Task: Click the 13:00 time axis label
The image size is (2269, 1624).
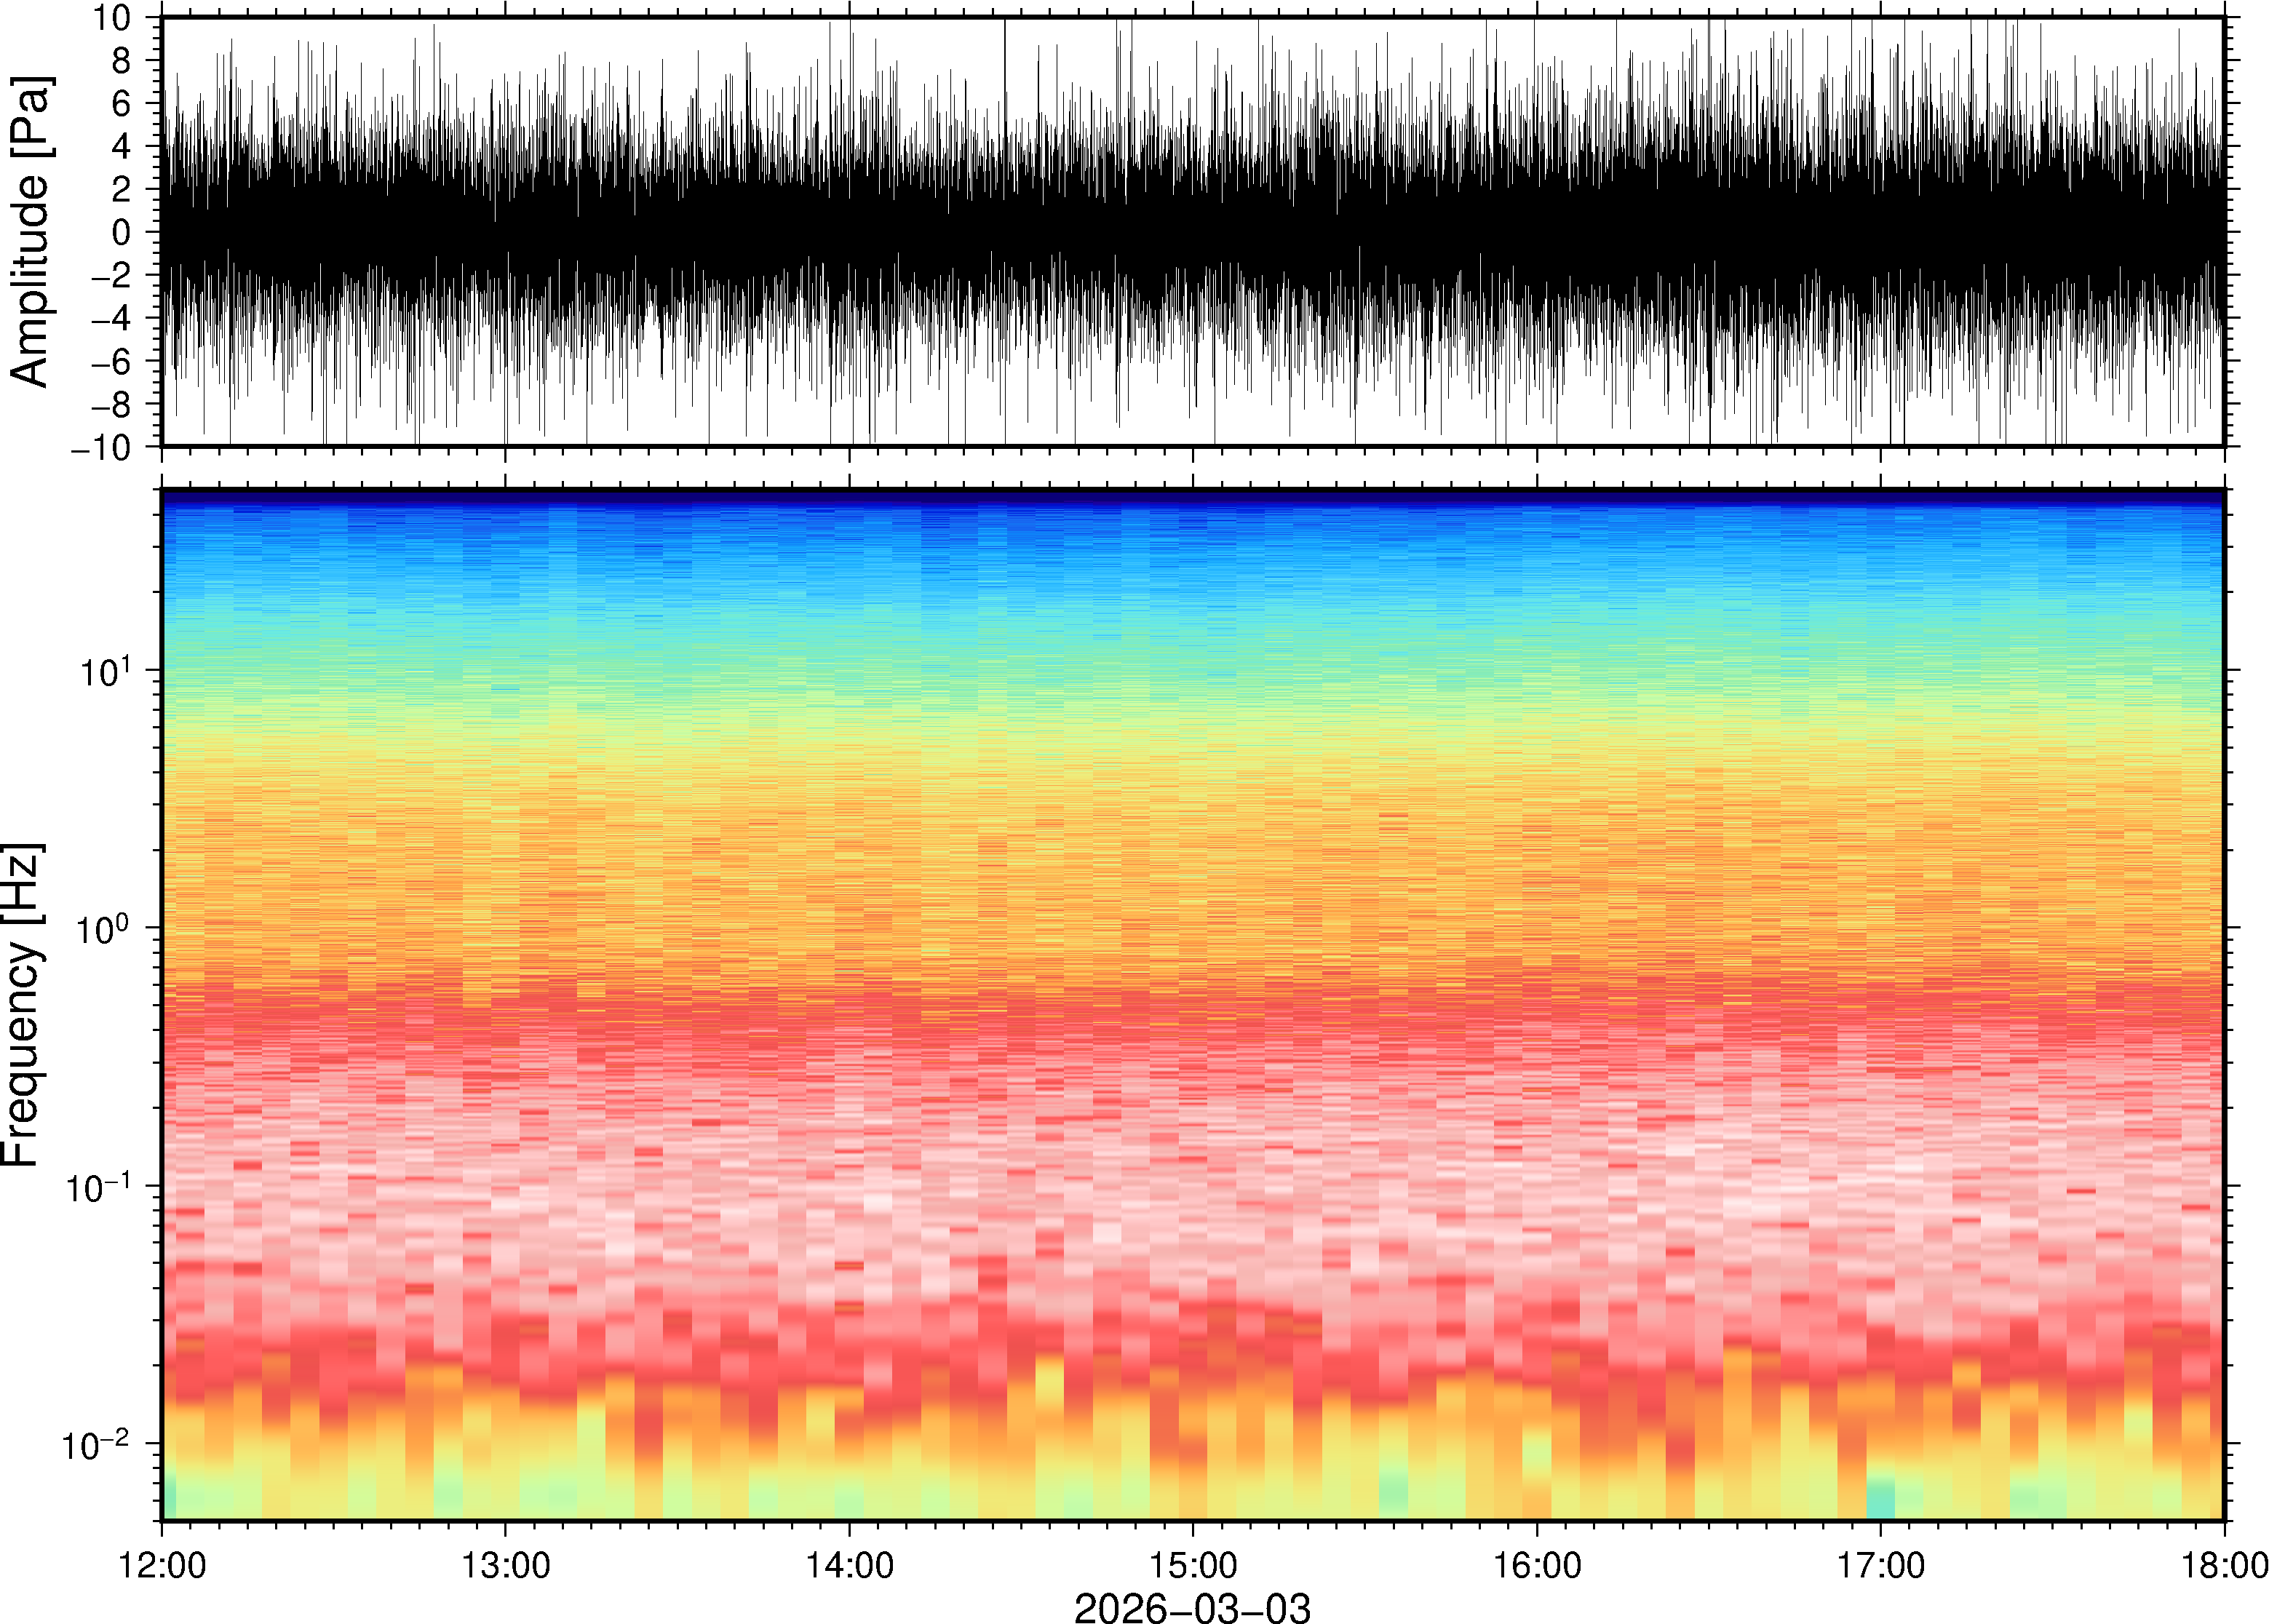Action: click(505, 1565)
